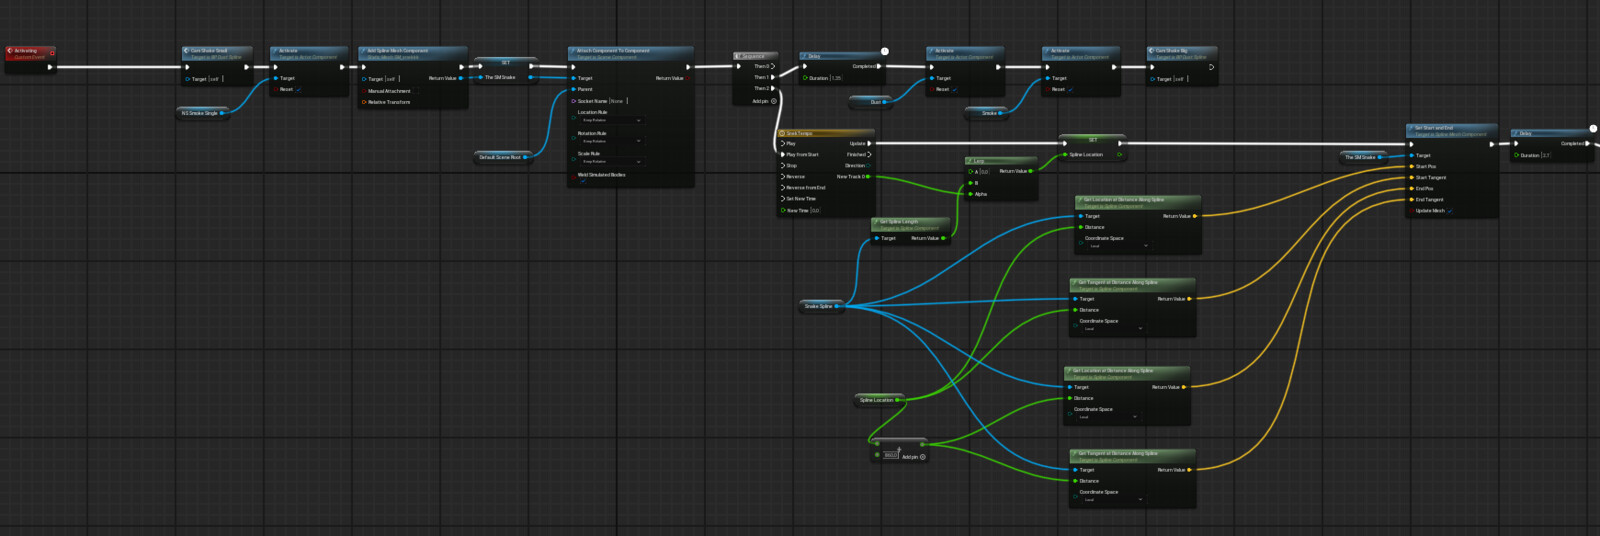Image resolution: width=1600 pixels, height=536 pixels.
Task: Click the Start Tangent input pin
Action: 1412,177
